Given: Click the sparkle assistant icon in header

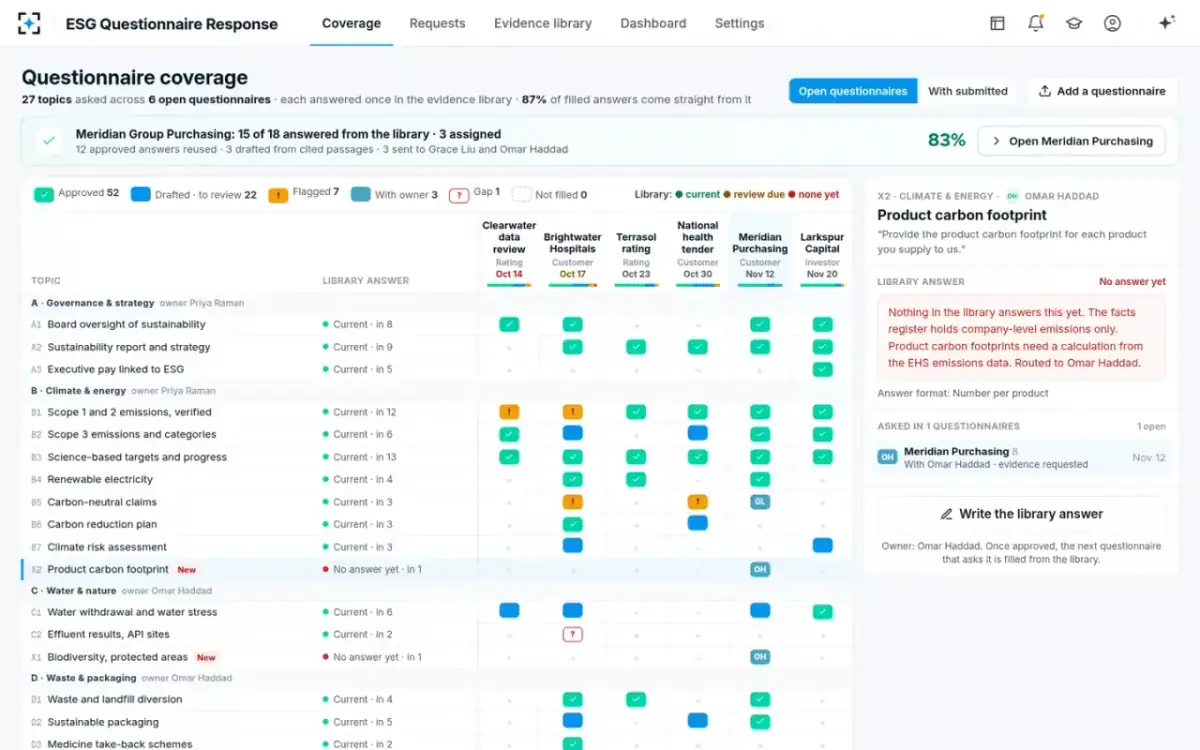Looking at the screenshot, I should click(1166, 23).
